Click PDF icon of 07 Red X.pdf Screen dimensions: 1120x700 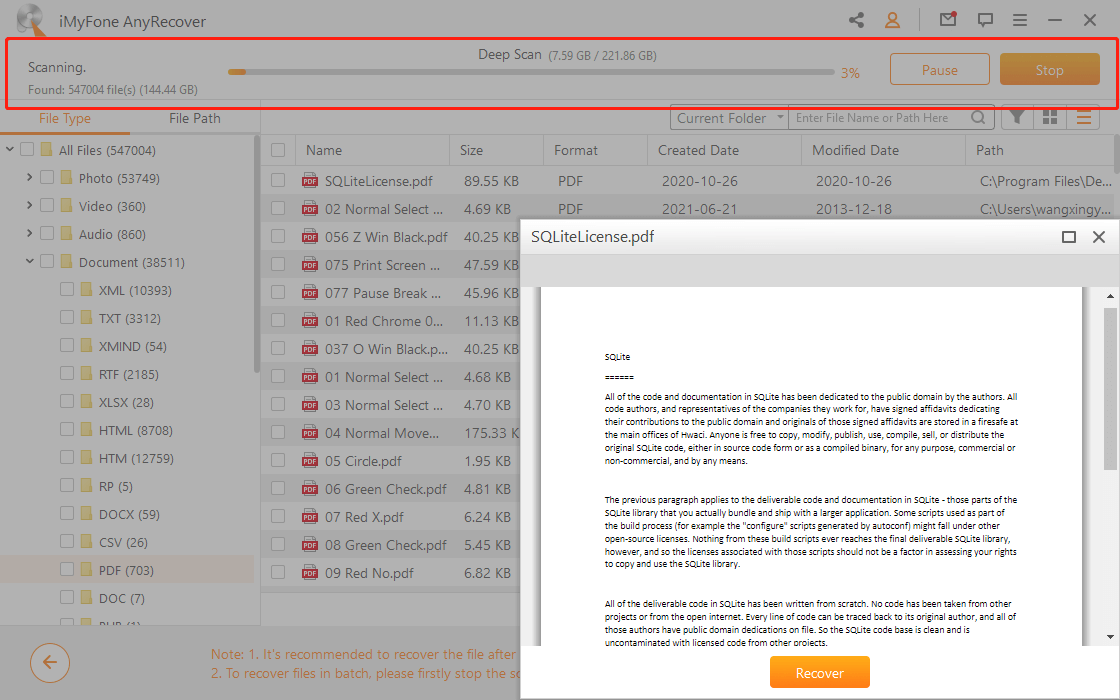pyautogui.click(x=310, y=516)
